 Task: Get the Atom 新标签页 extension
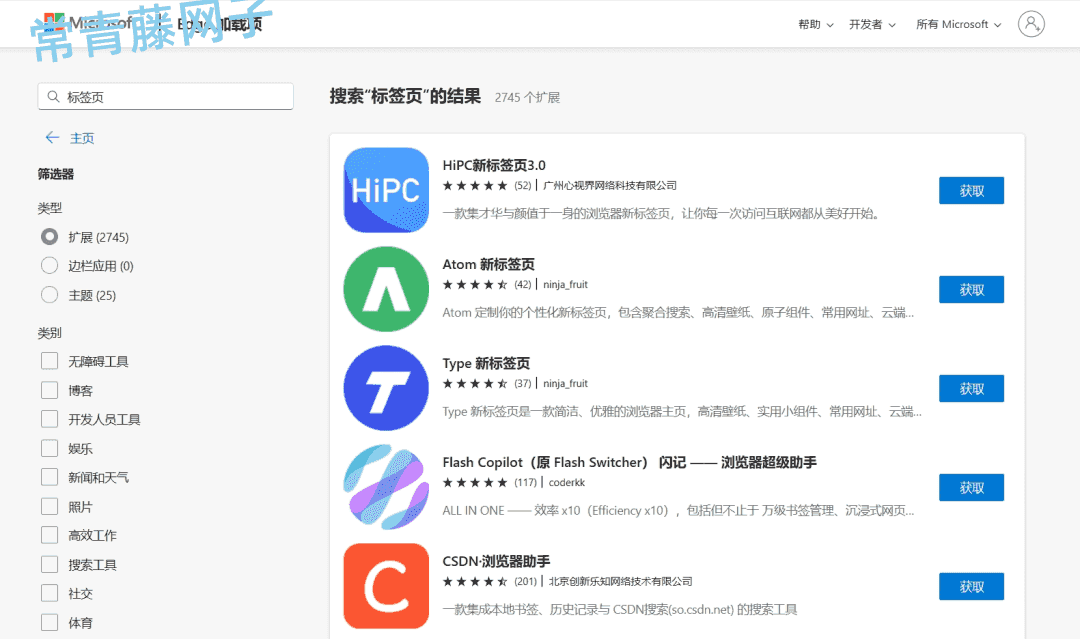click(971, 290)
